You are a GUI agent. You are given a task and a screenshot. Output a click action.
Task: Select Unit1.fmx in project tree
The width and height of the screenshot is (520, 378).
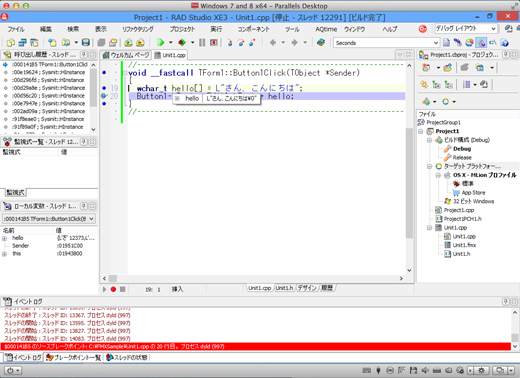[x=464, y=245]
